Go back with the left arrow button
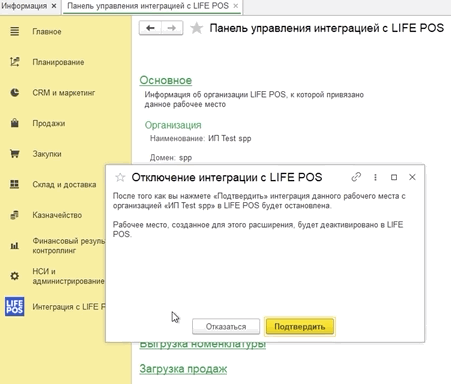The width and height of the screenshot is (451, 384). pos(150,28)
